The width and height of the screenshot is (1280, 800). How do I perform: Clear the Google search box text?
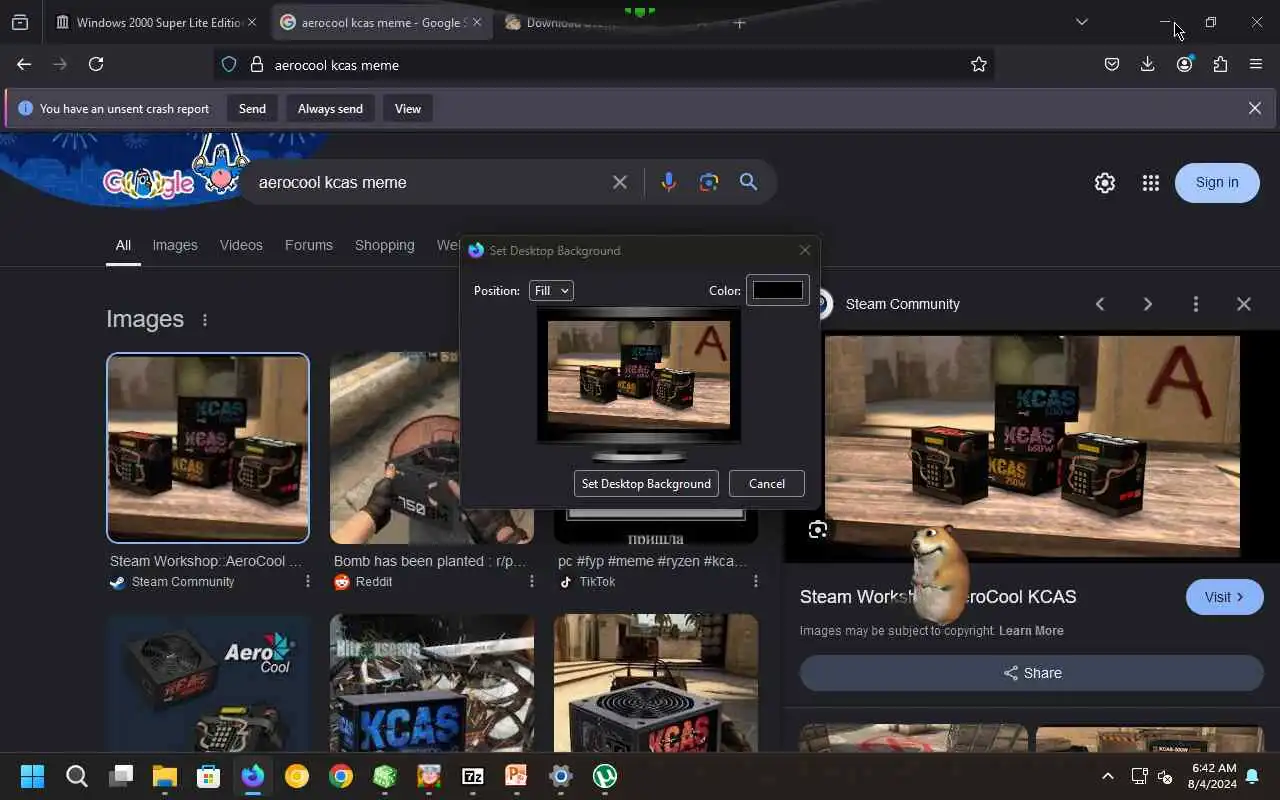620,182
